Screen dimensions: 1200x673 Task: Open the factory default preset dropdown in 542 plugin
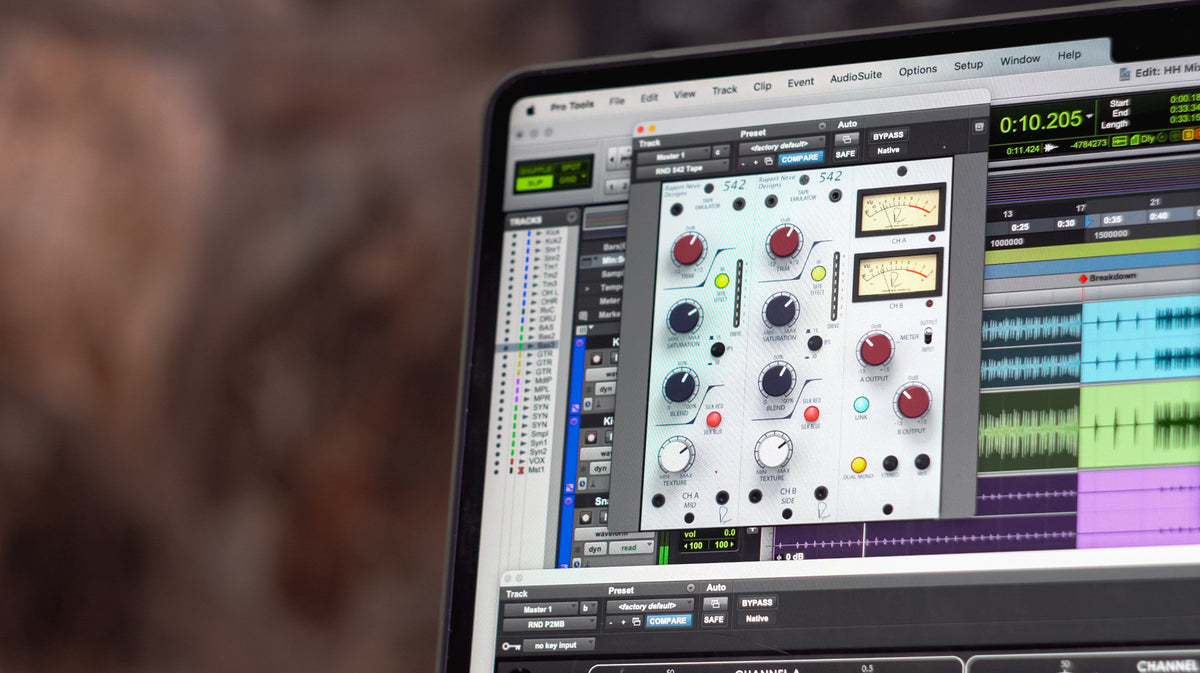(781, 145)
